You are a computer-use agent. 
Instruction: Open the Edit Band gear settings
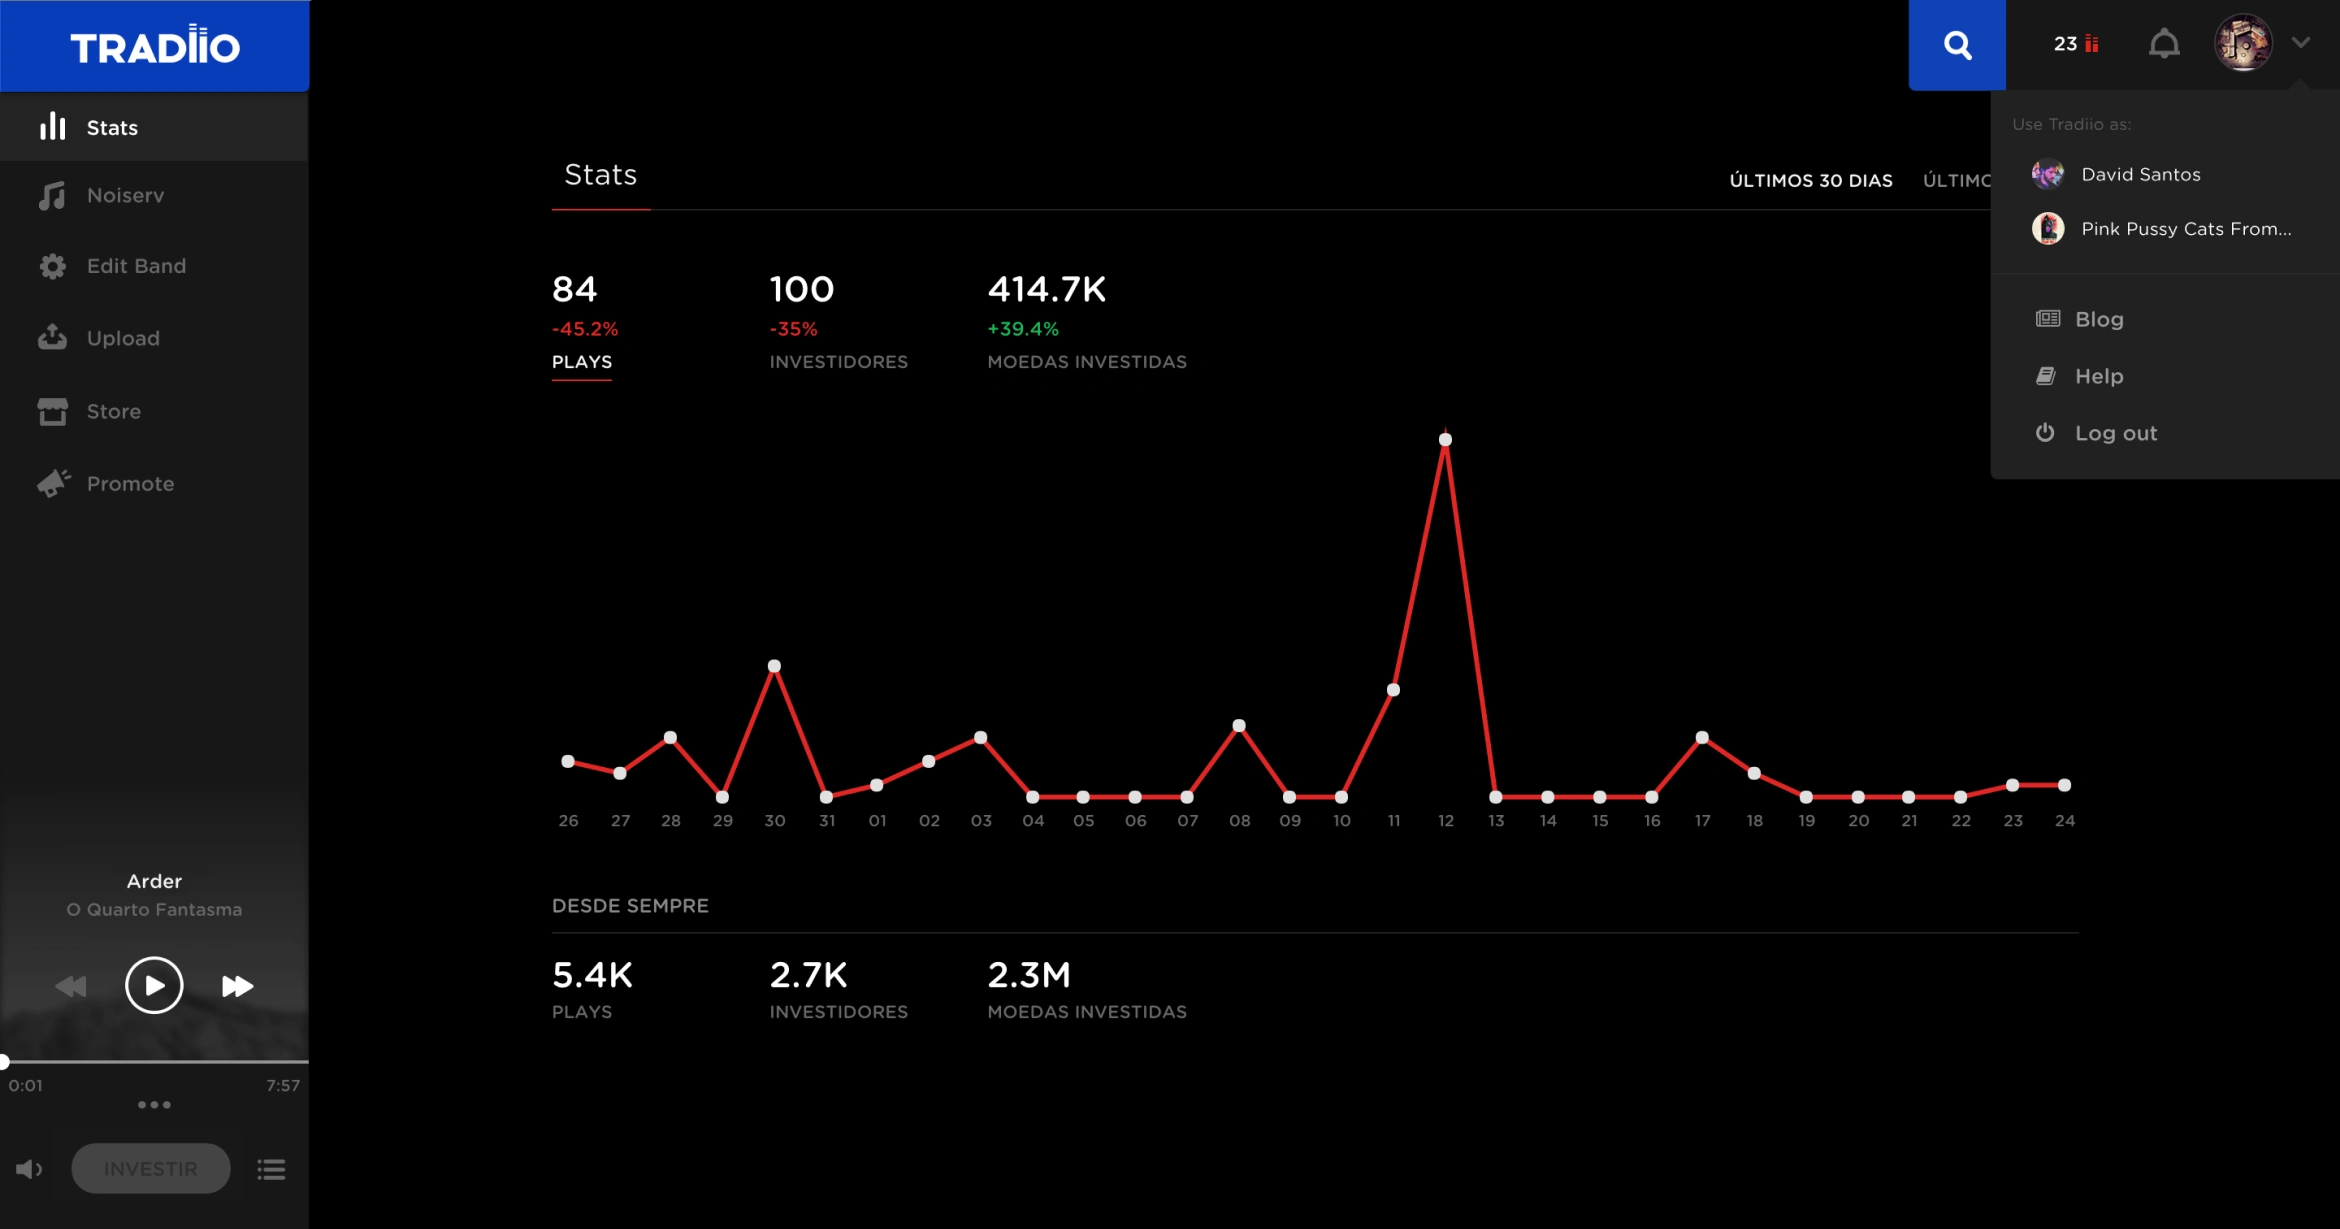52,266
